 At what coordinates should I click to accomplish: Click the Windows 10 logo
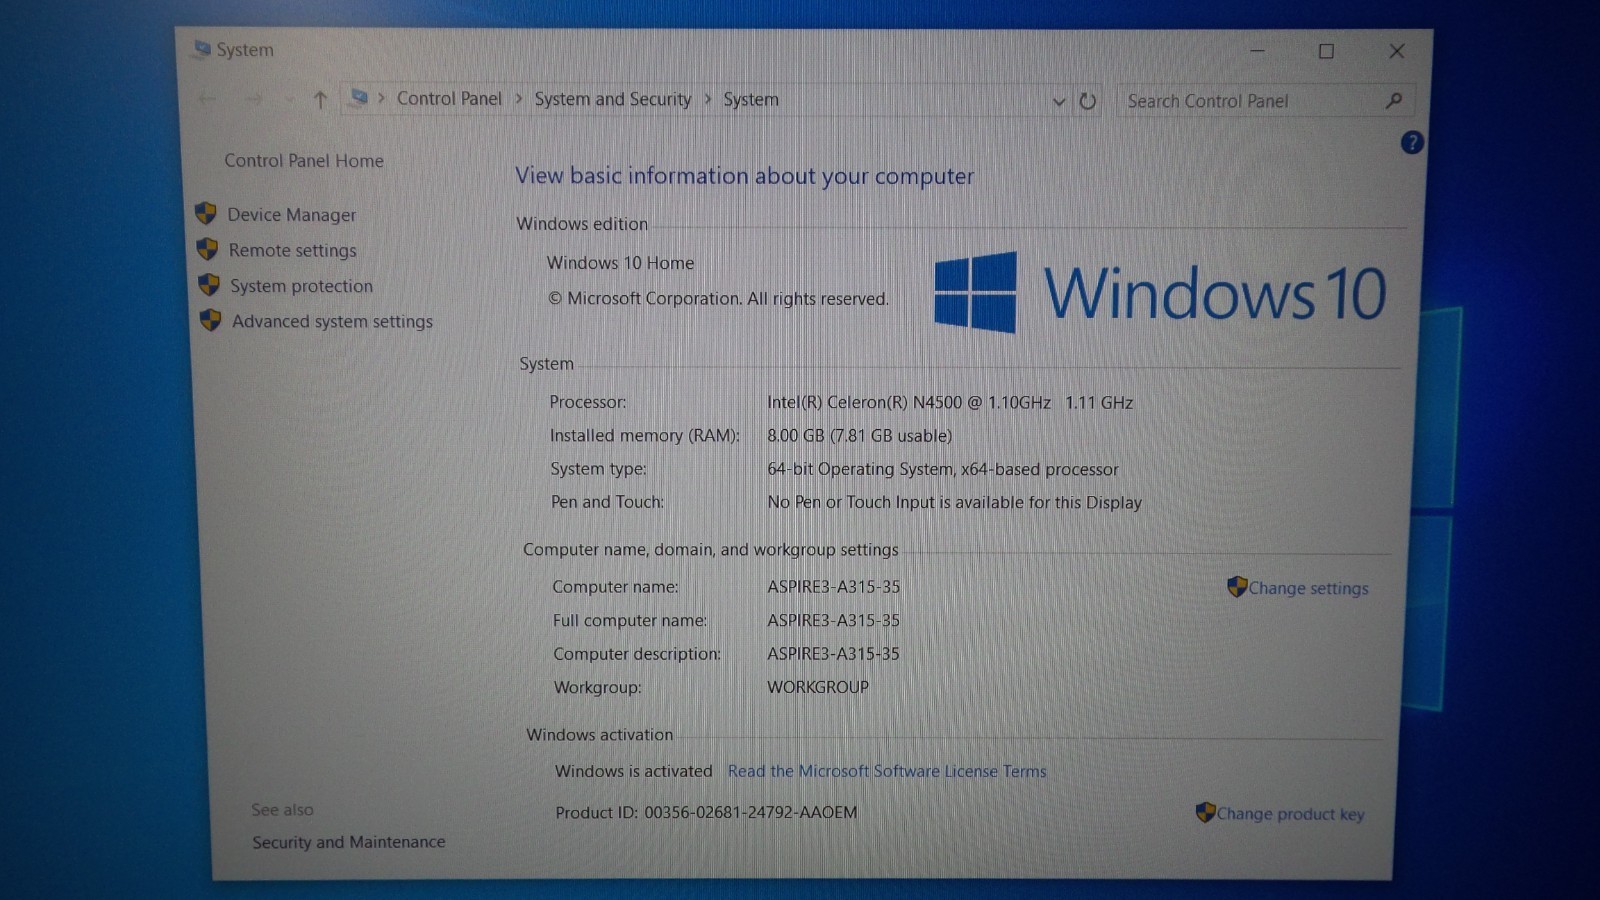pyautogui.click(x=1160, y=292)
